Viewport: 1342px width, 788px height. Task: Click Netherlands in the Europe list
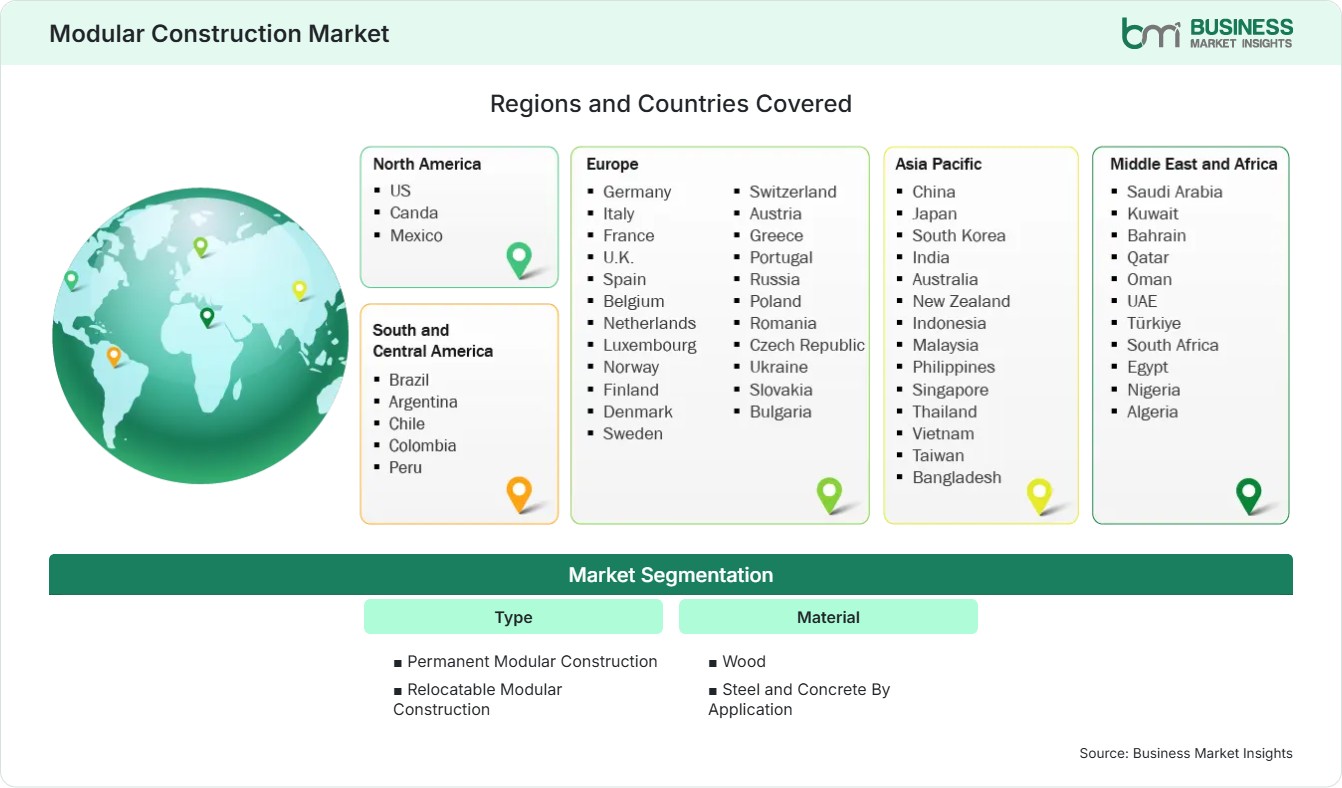click(649, 323)
